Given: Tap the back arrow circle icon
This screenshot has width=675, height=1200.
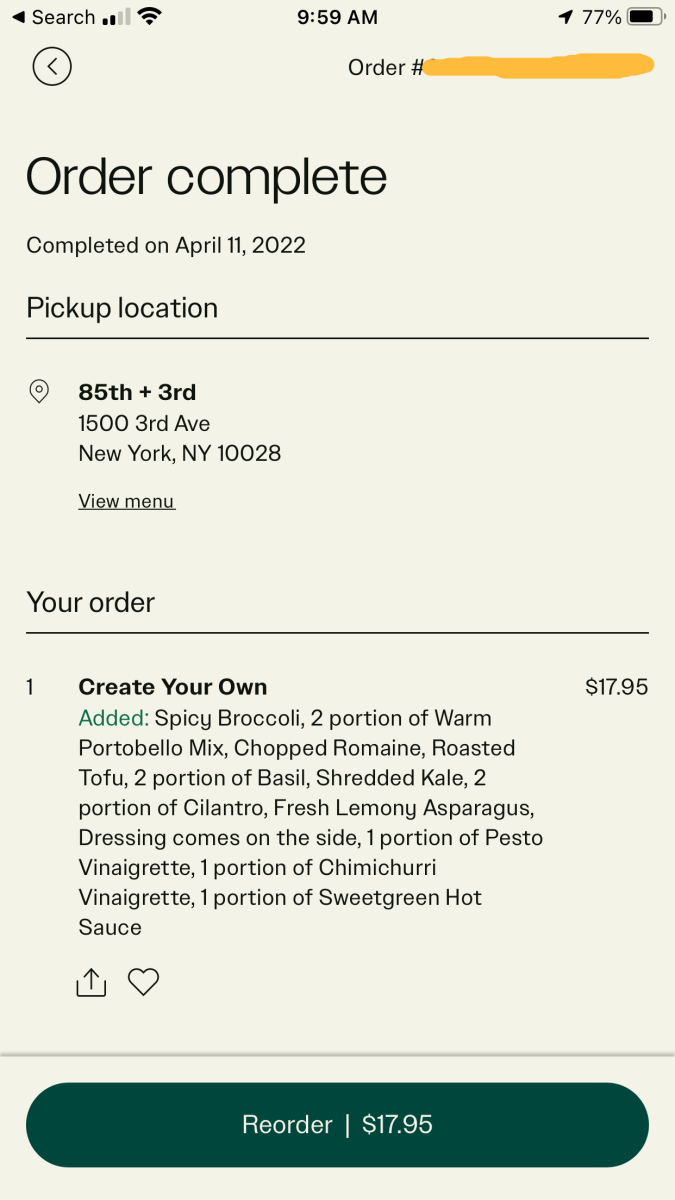Looking at the screenshot, I should [52, 67].
